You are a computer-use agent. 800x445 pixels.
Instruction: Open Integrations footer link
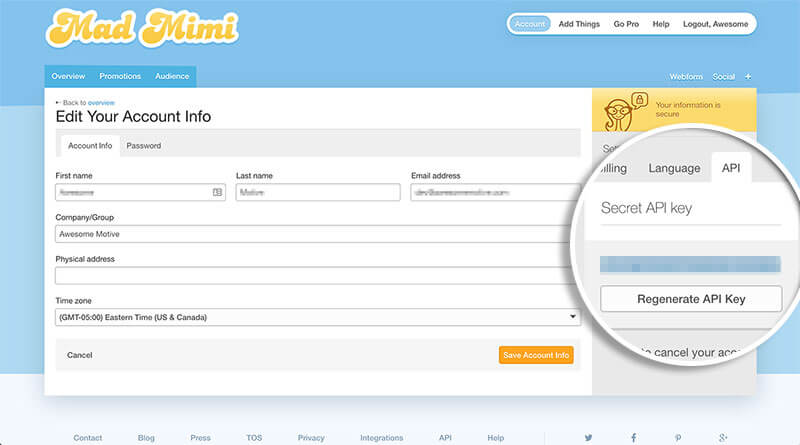pyautogui.click(x=381, y=437)
